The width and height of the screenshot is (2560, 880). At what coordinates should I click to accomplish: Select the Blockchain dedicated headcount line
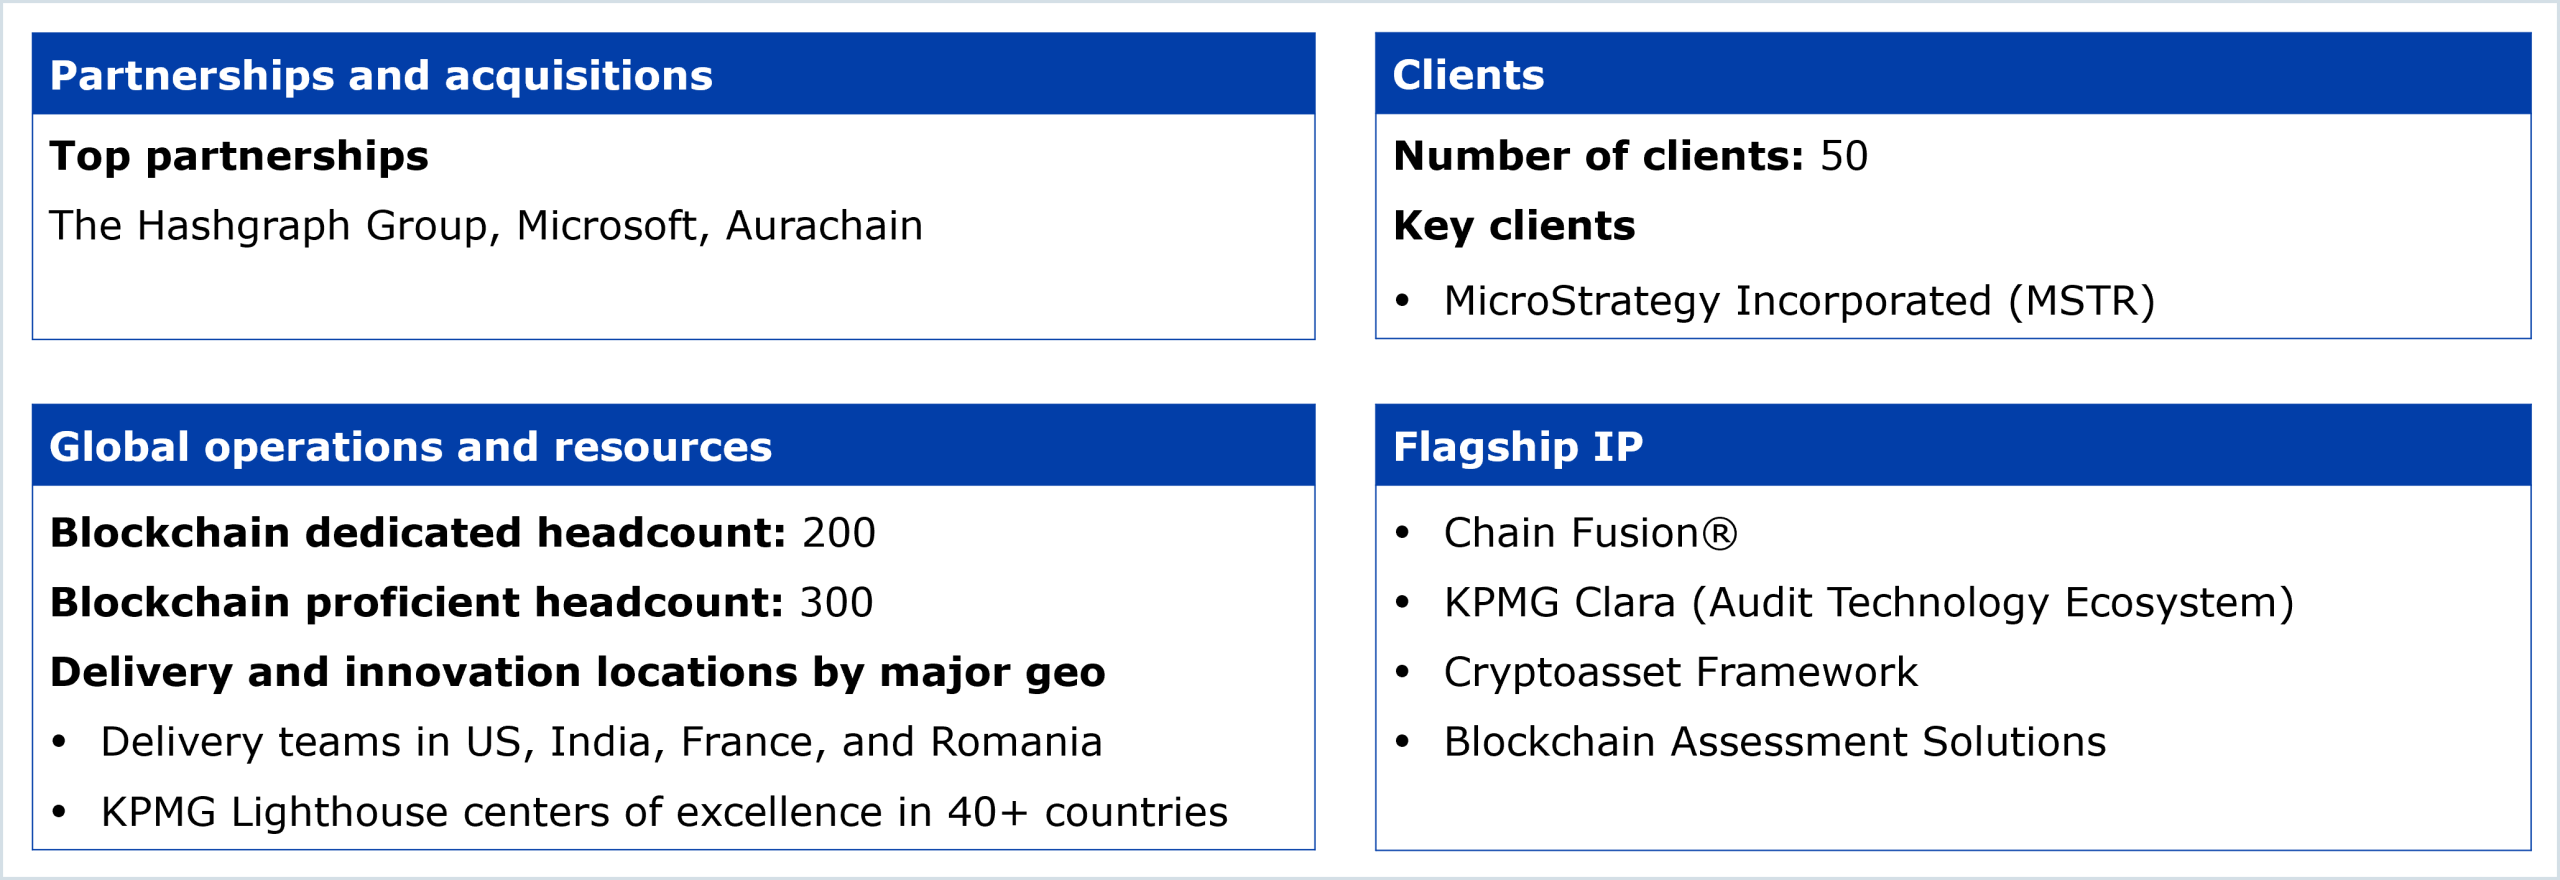tap(463, 533)
